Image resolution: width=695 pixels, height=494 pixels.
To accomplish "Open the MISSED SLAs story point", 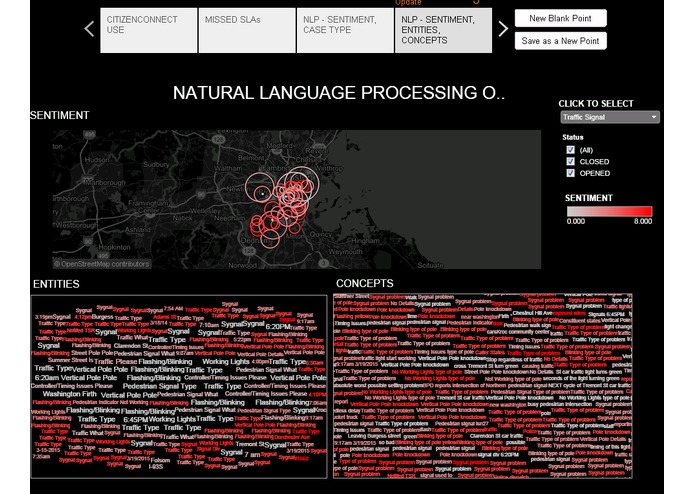I will pyautogui.click(x=247, y=31).
